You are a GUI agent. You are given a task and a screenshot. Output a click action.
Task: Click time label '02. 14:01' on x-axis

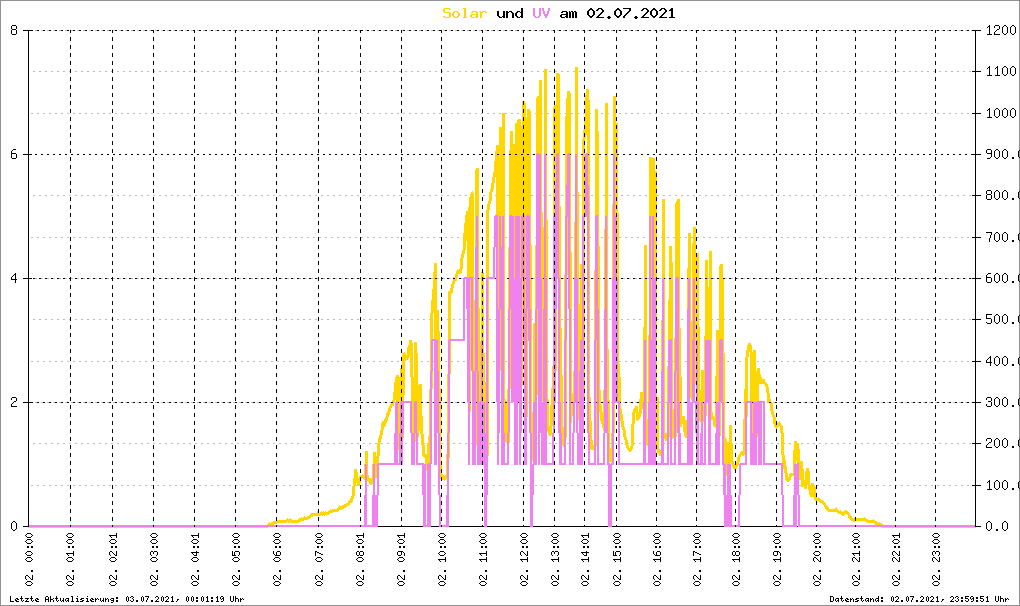pyautogui.click(x=585, y=559)
